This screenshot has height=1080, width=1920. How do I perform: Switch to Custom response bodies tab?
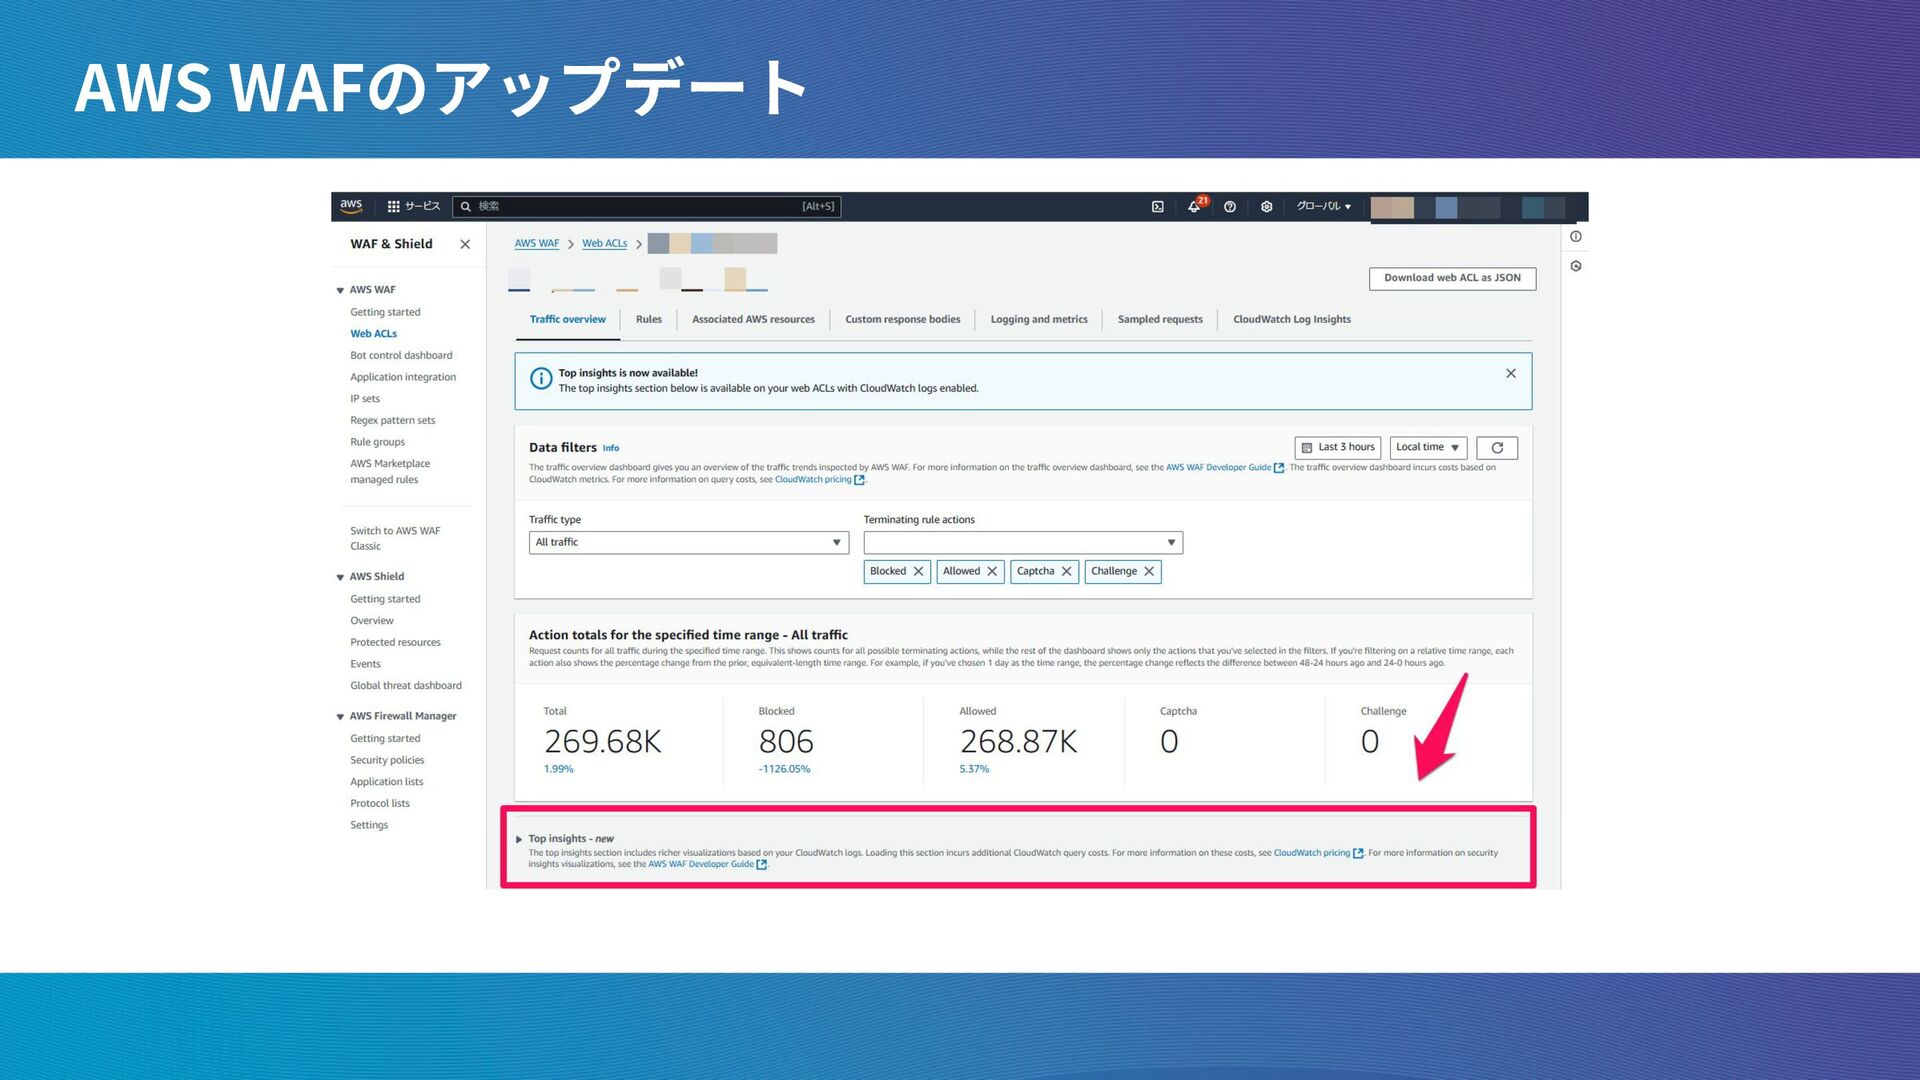pos(902,320)
